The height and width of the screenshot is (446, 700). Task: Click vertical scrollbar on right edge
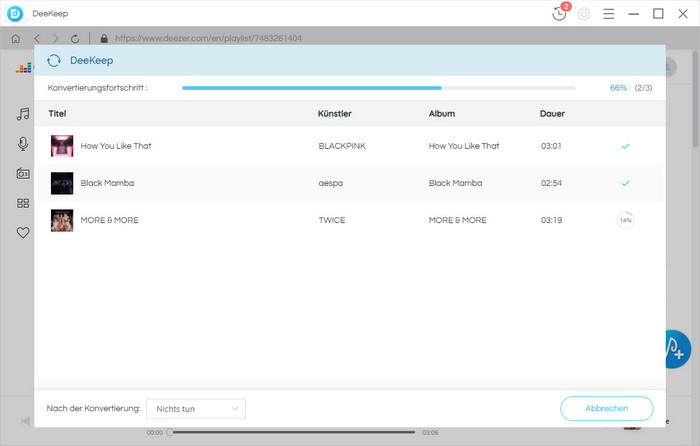tap(695, 98)
